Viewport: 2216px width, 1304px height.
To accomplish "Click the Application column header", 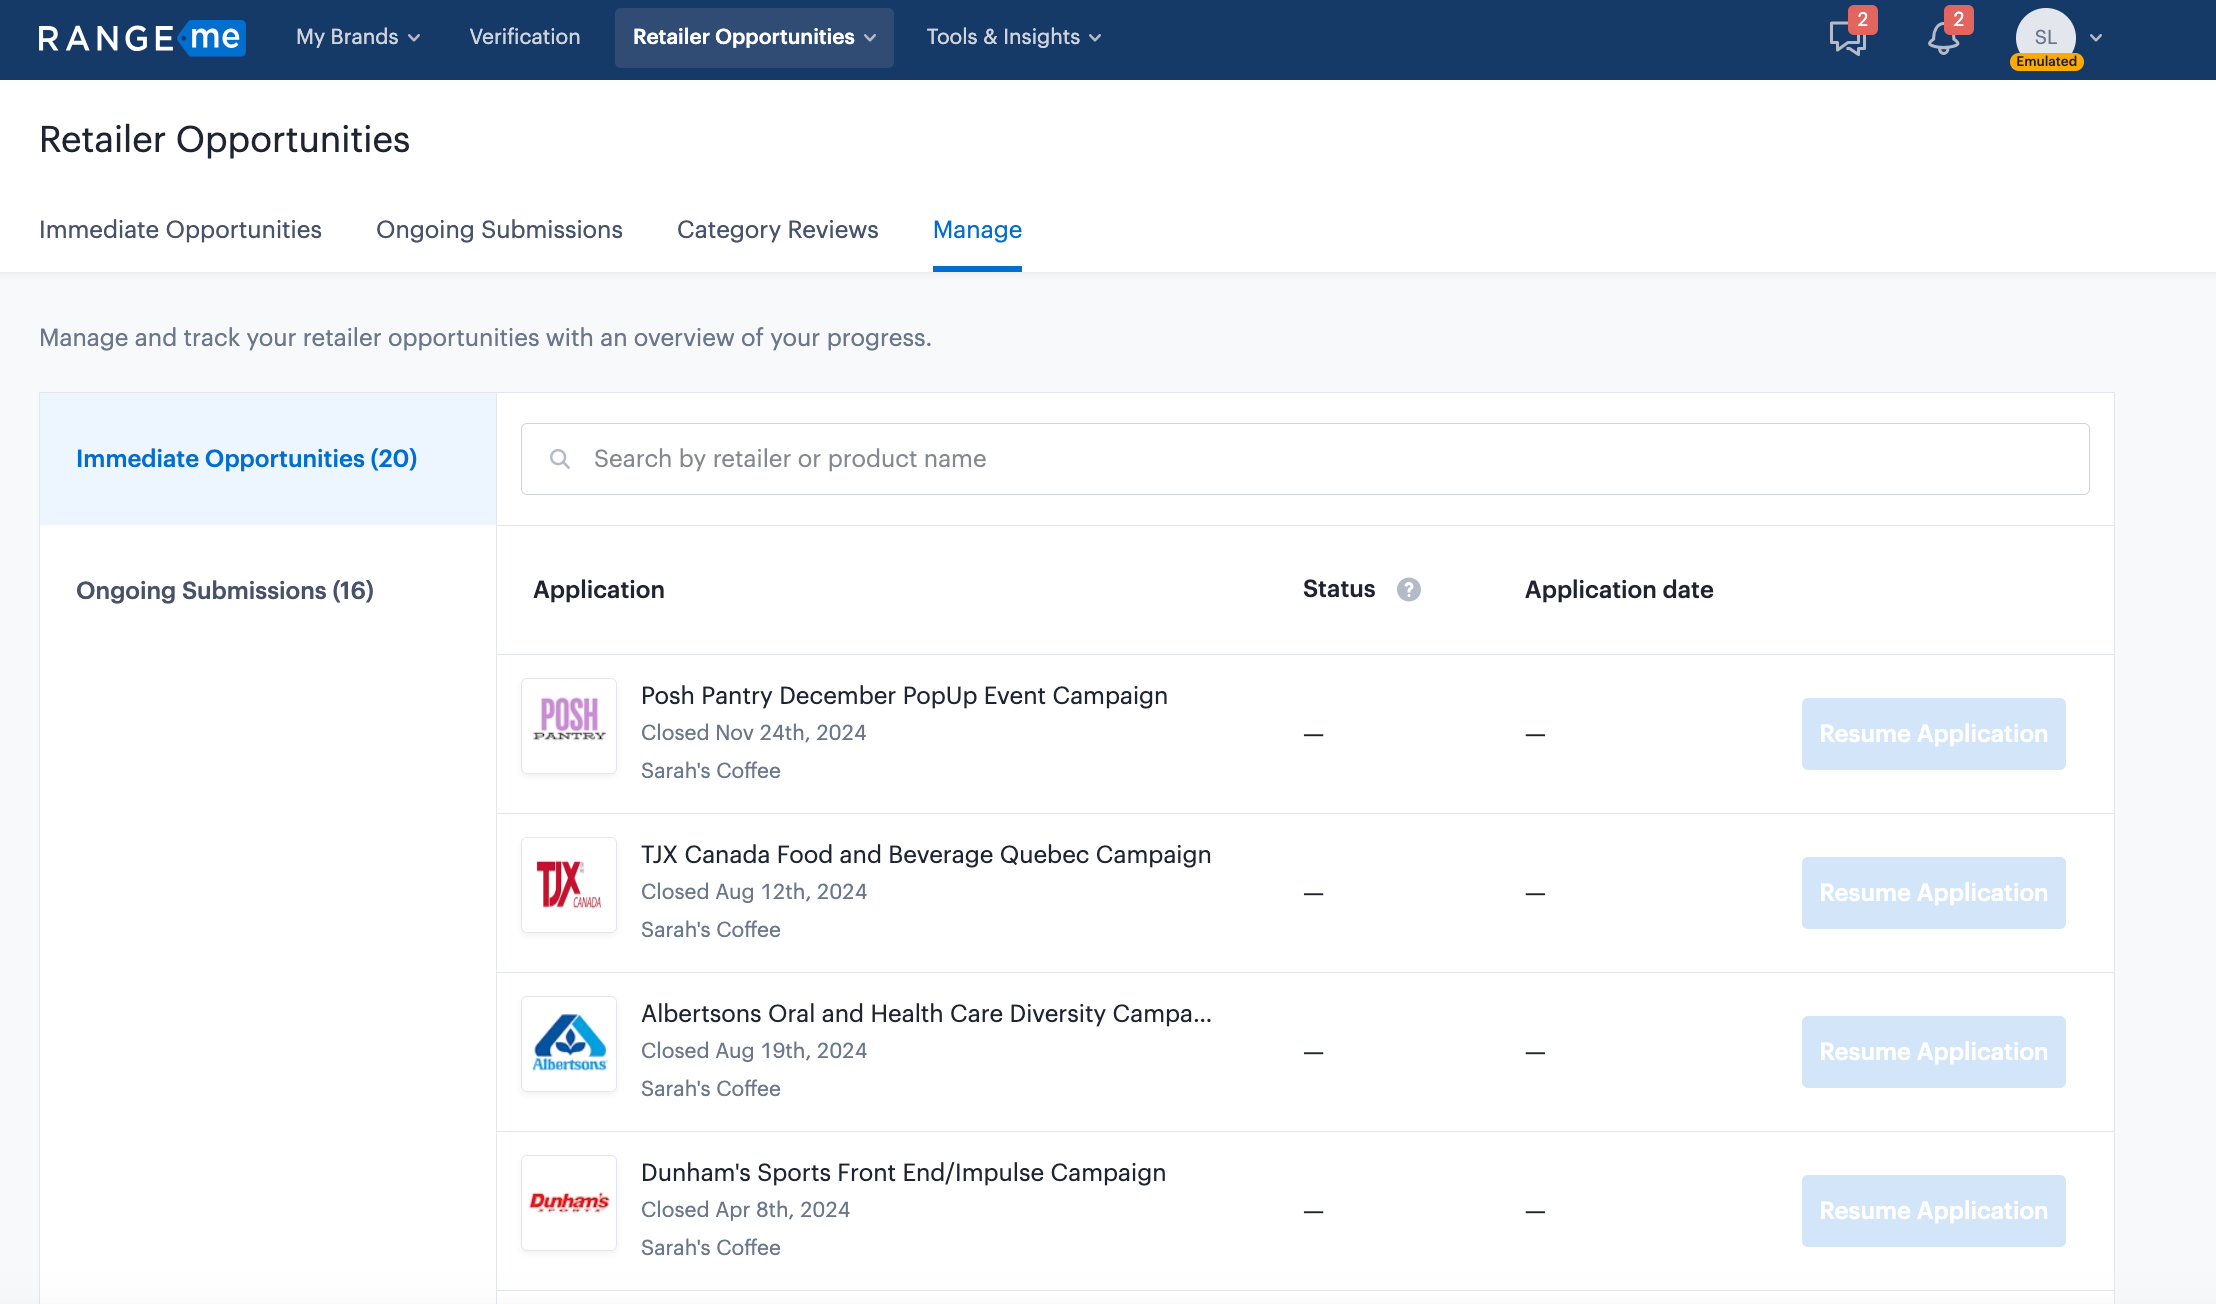I will [598, 590].
